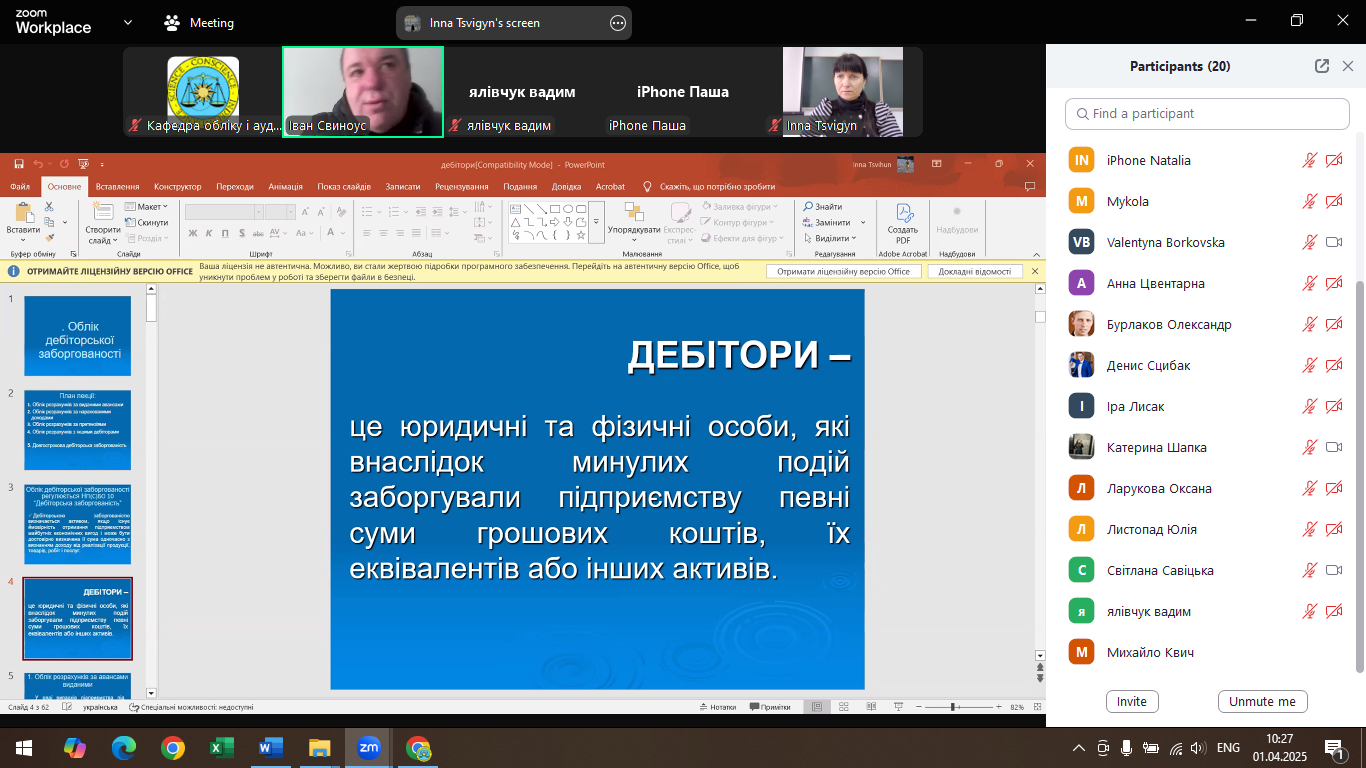Expand the Zoom Workplace dropdown chevron

tap(127, 22)
